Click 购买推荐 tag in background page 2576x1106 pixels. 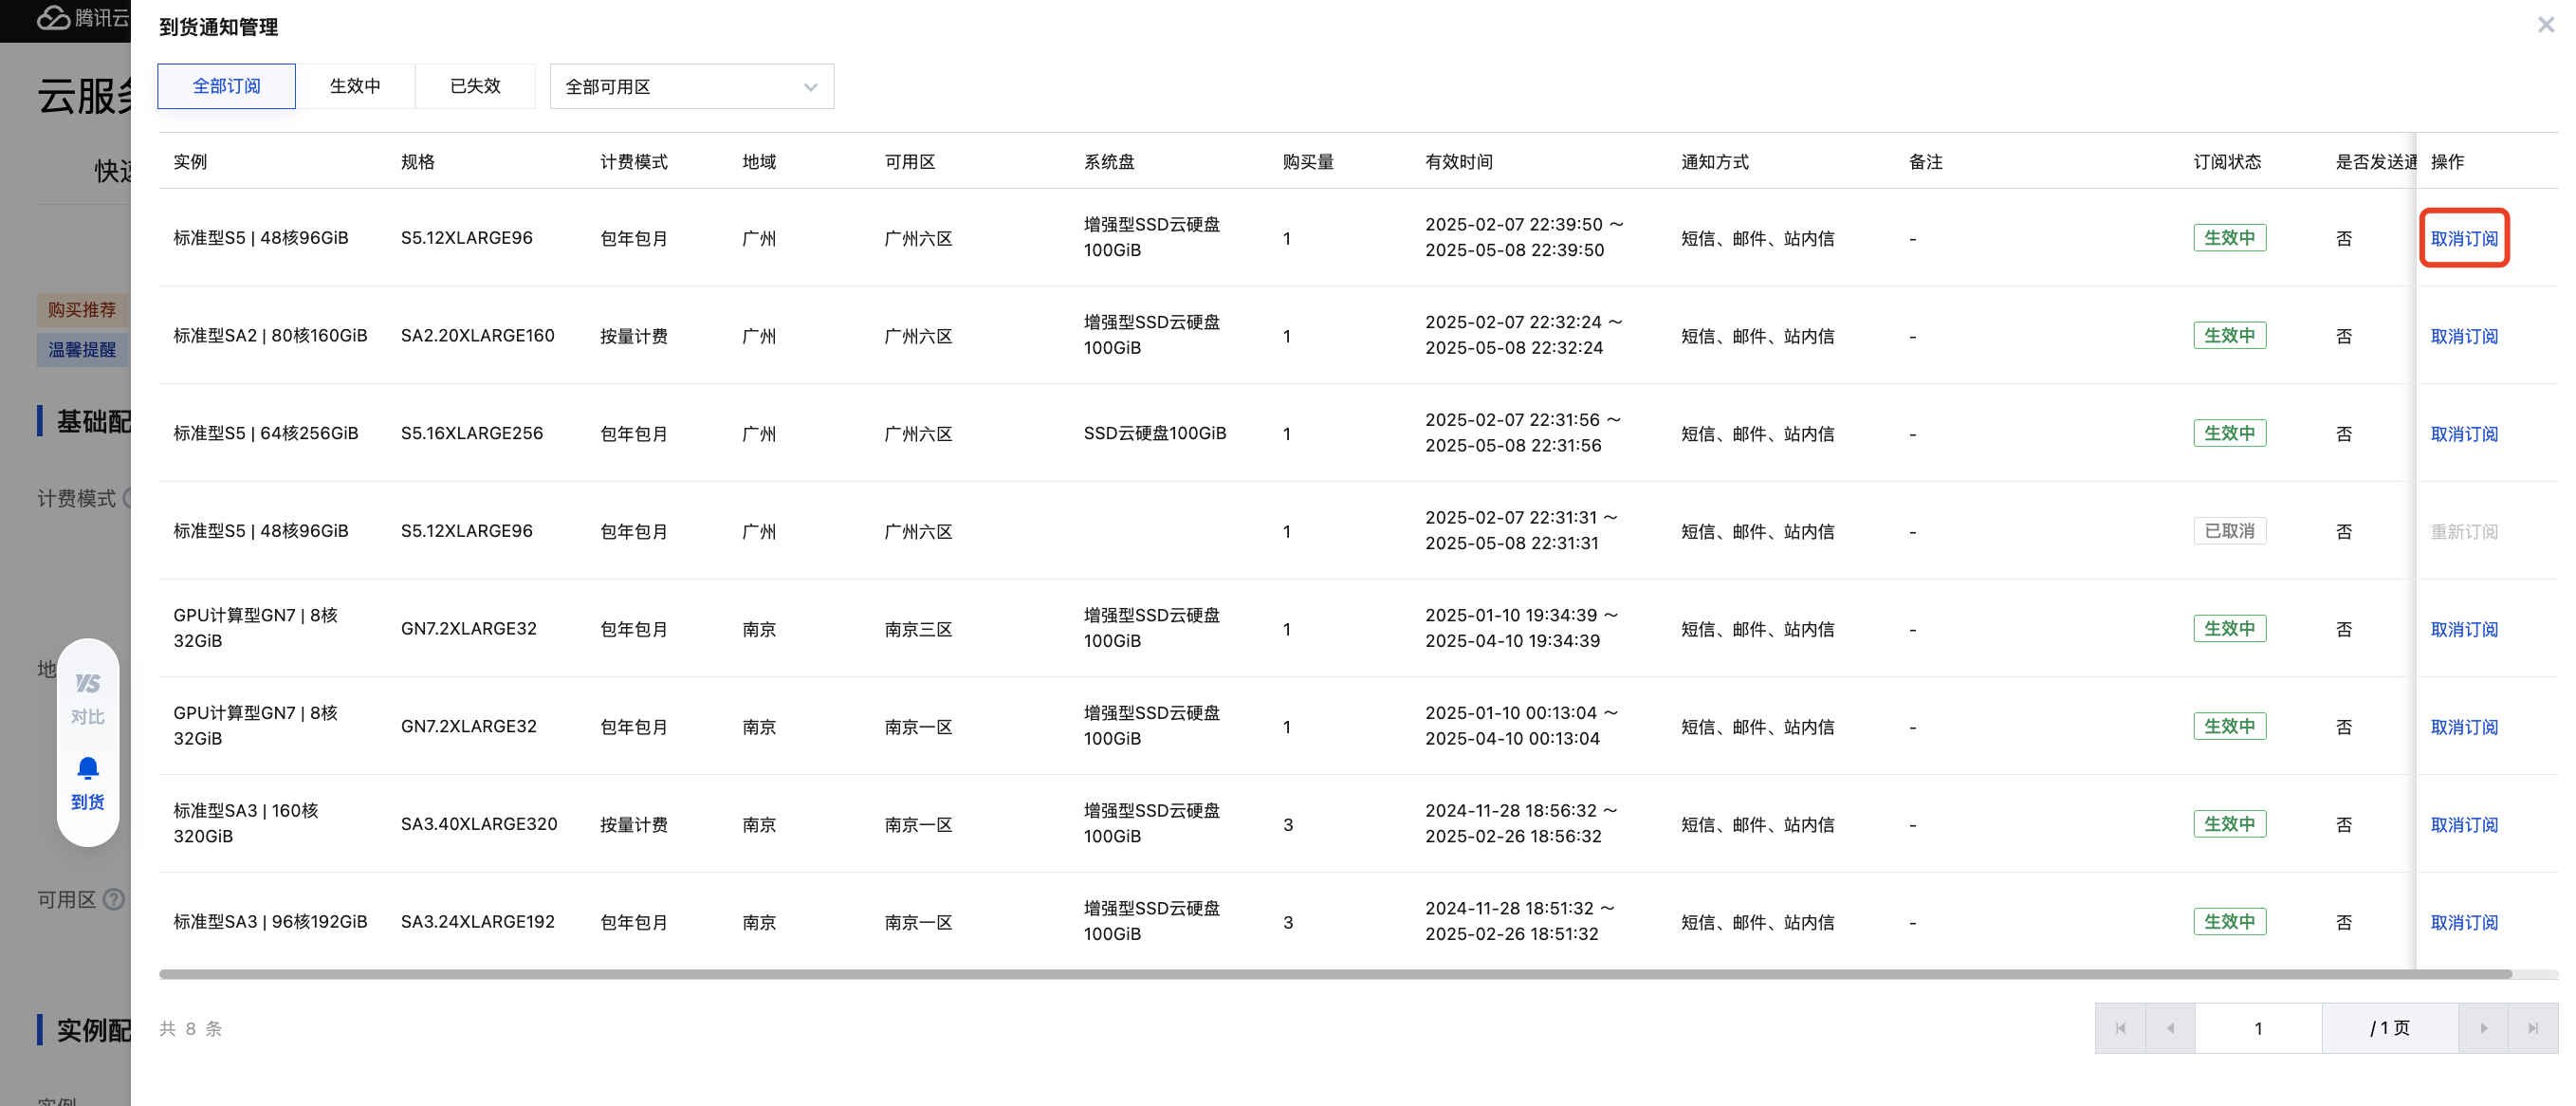(82, 310)
